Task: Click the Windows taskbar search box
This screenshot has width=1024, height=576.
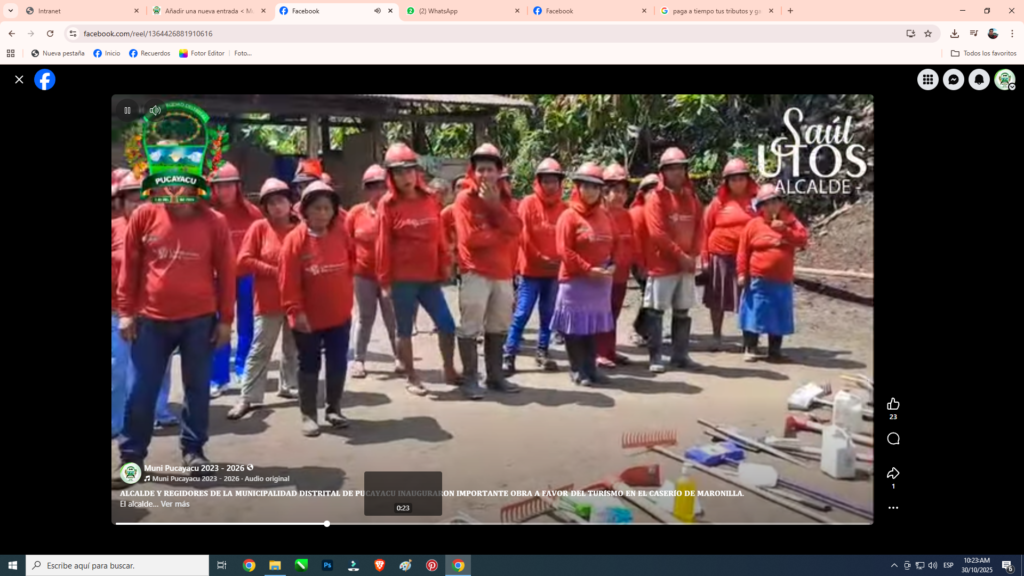Action: coord(117,565)
